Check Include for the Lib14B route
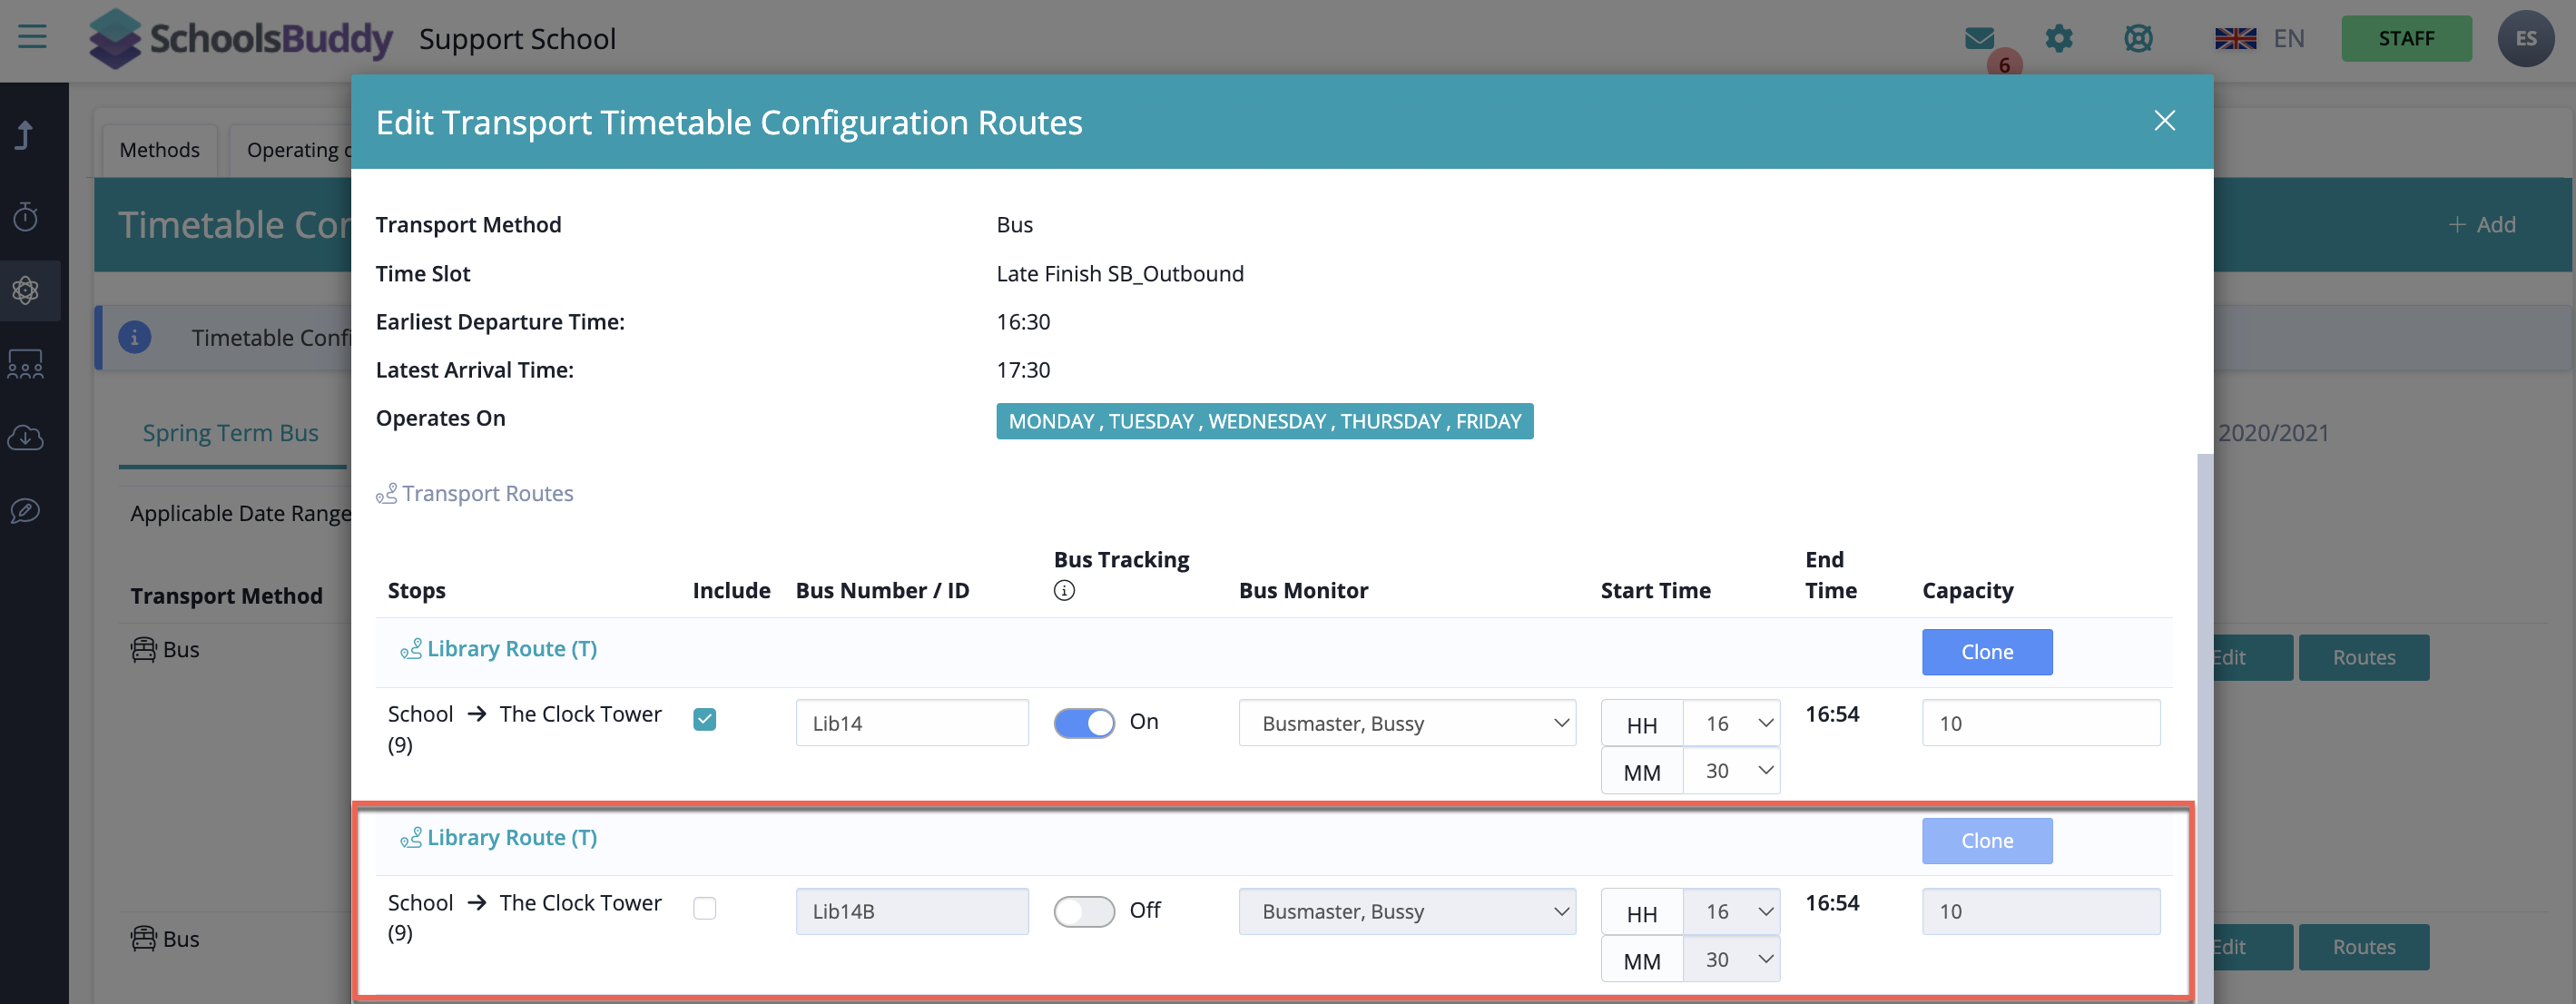 (x=704, y=908)
